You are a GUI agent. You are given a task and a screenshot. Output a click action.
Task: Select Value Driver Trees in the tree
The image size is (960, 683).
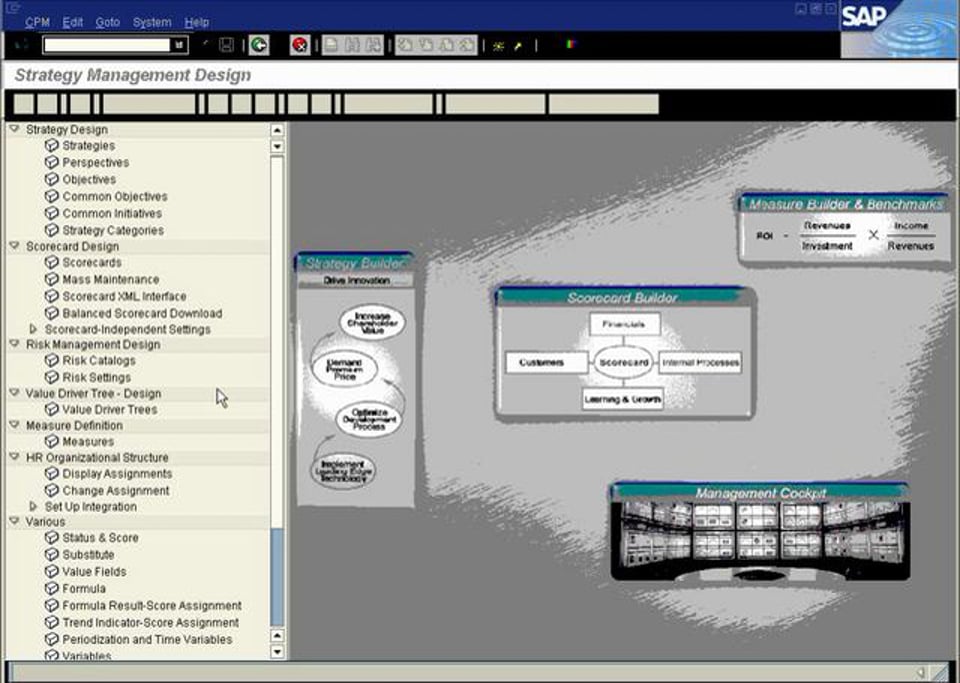109,410
